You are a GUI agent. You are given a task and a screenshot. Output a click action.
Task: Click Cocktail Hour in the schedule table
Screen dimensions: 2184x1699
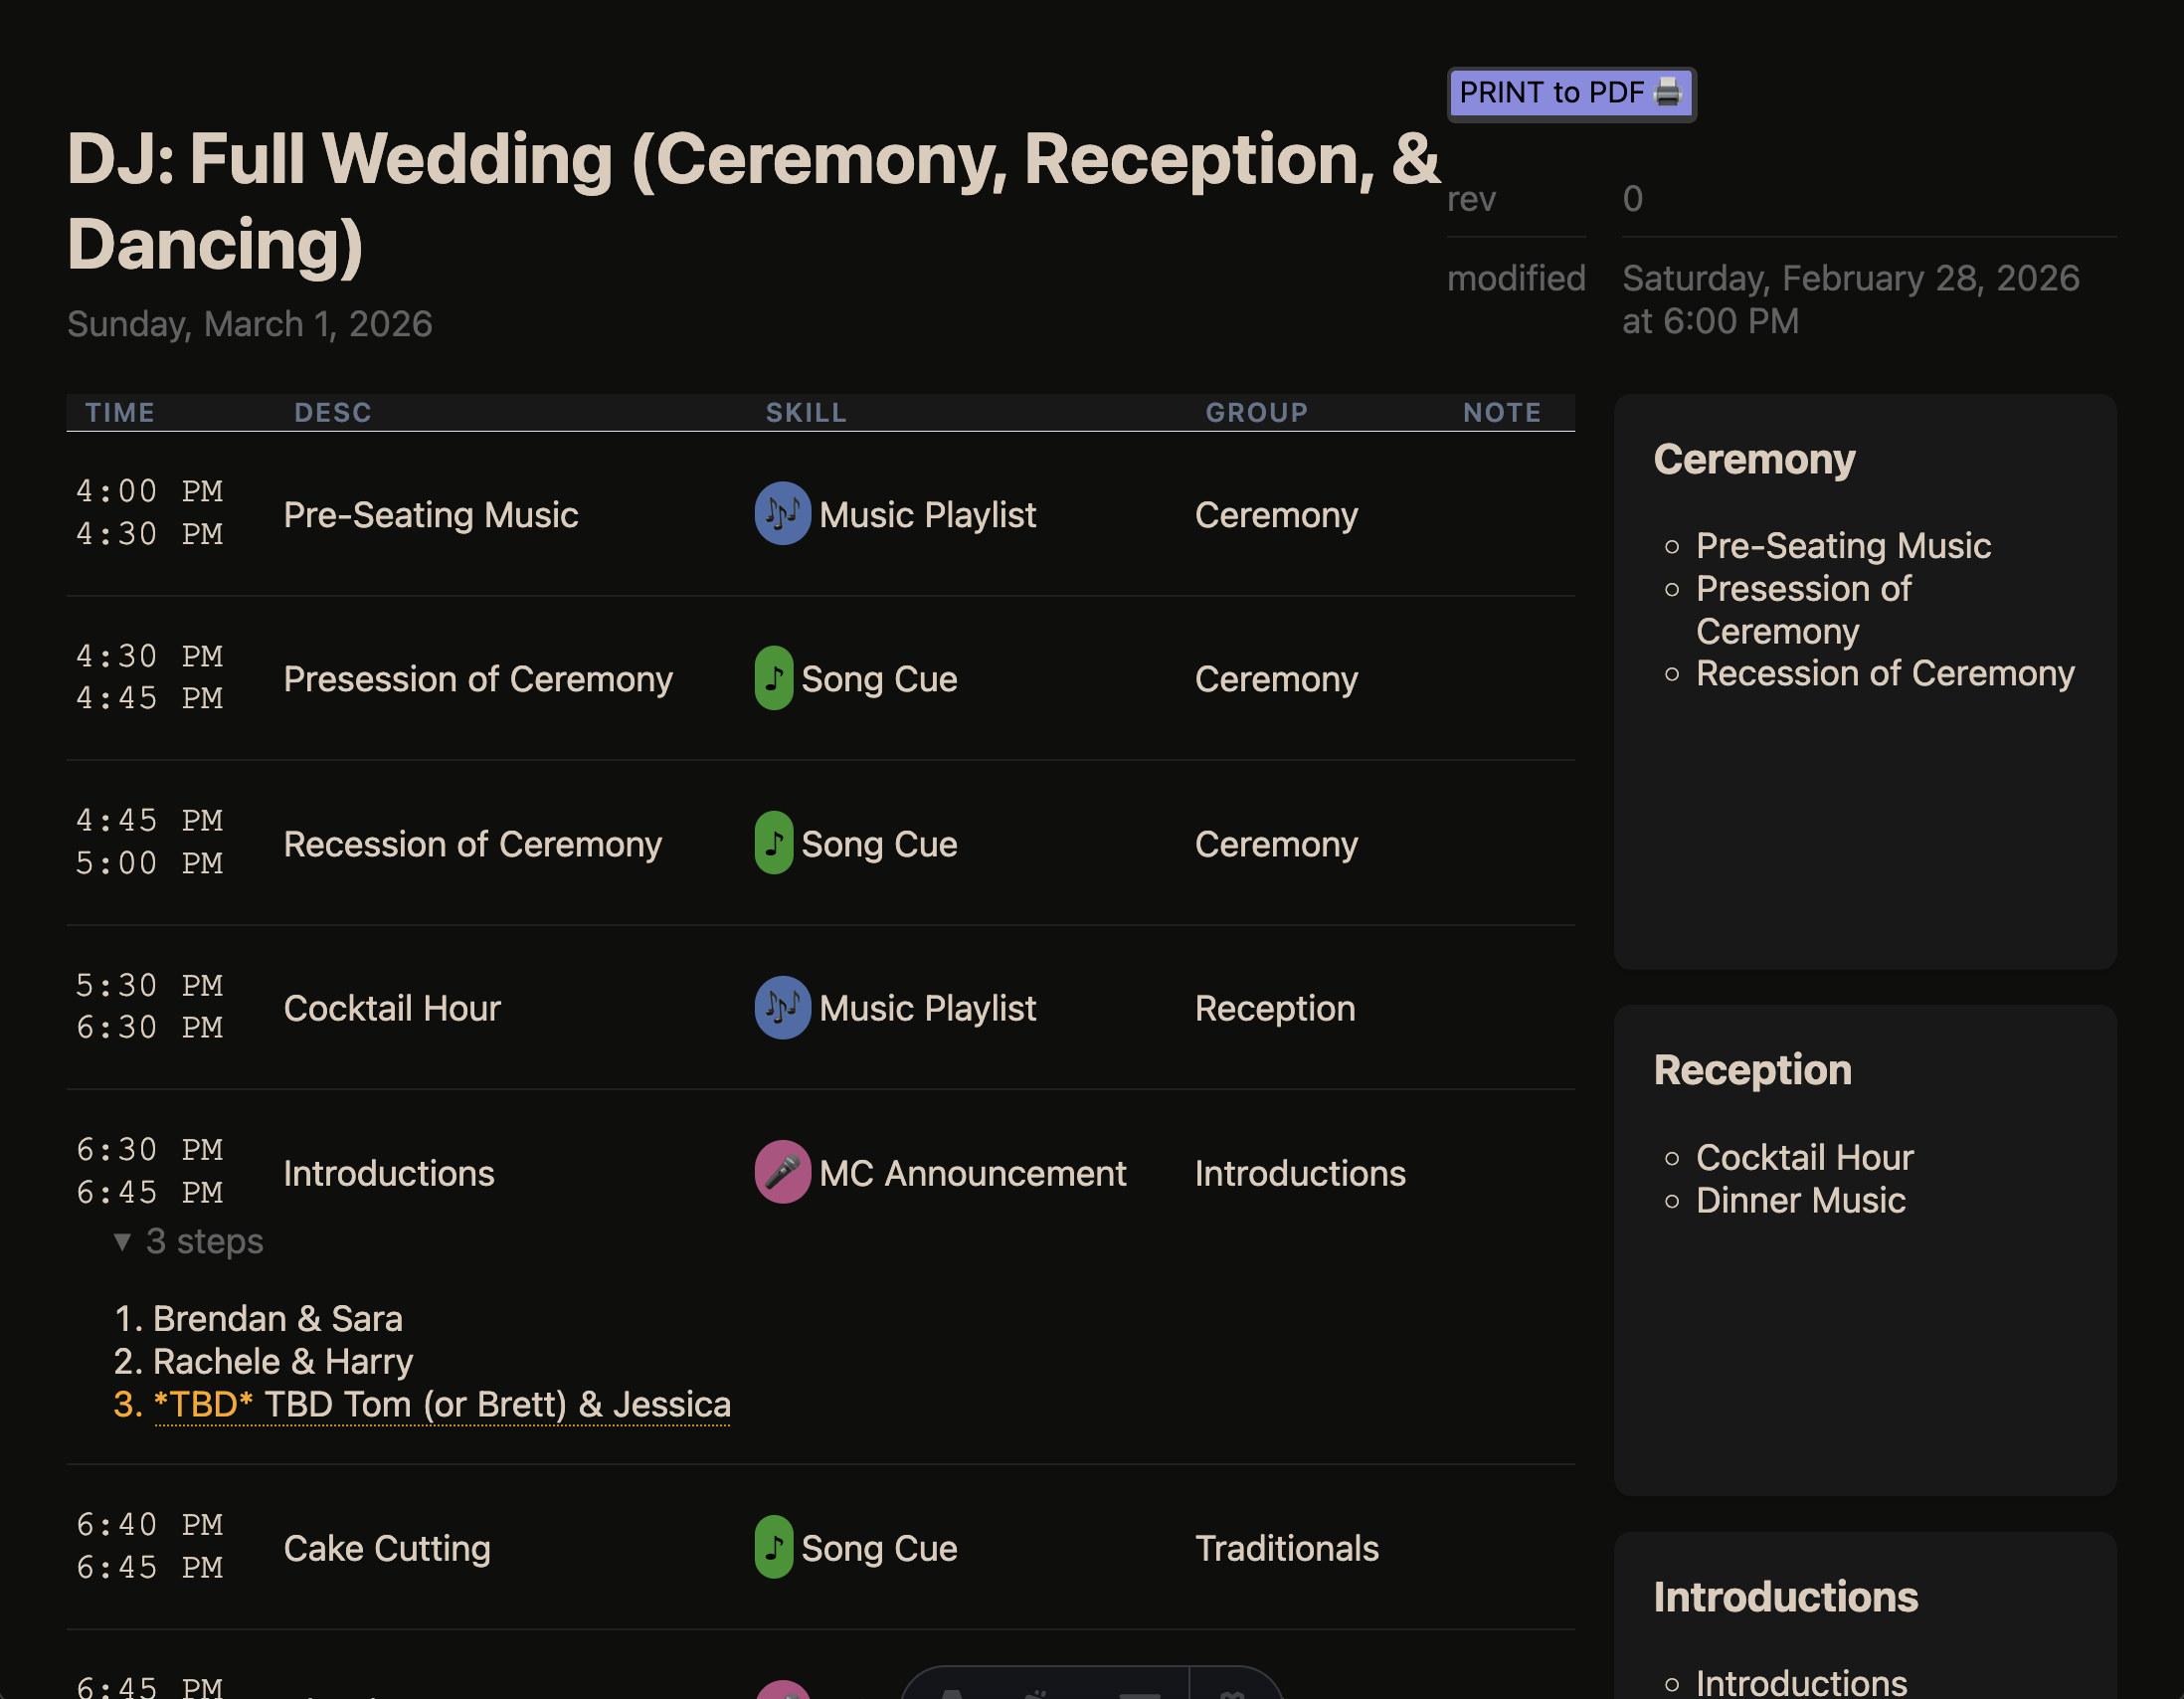pos(392,1008)
